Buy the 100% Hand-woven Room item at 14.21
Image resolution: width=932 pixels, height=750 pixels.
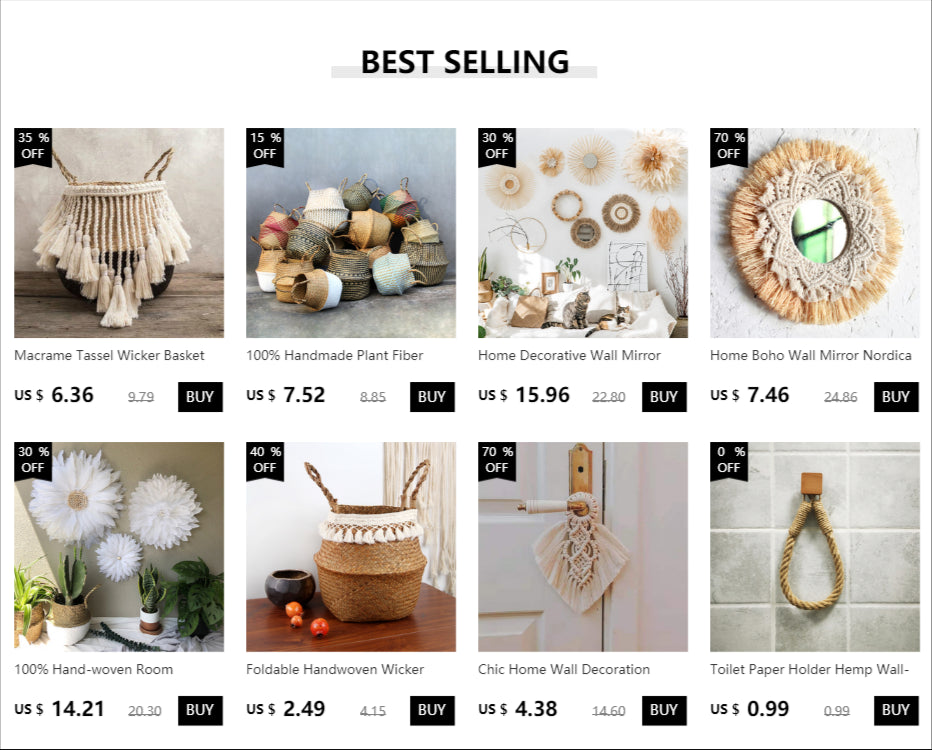click(200, 710)
